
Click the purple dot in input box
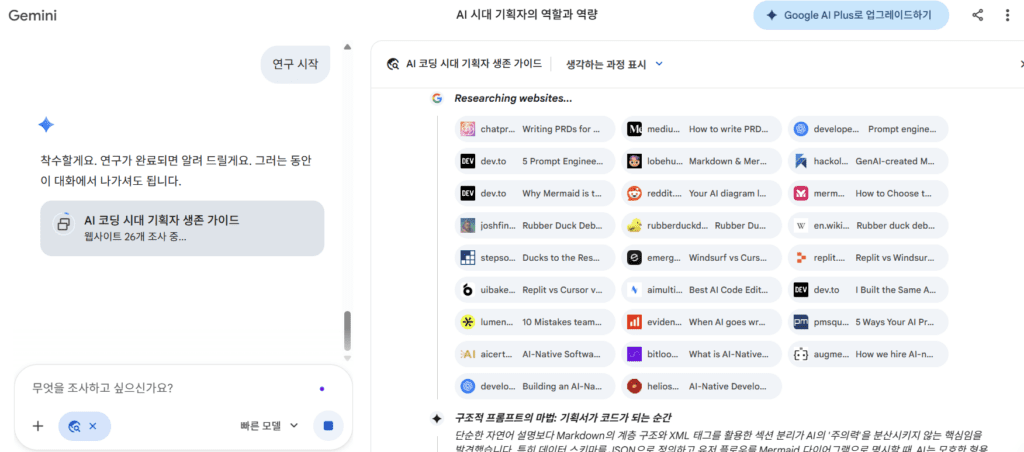[321, 389]
